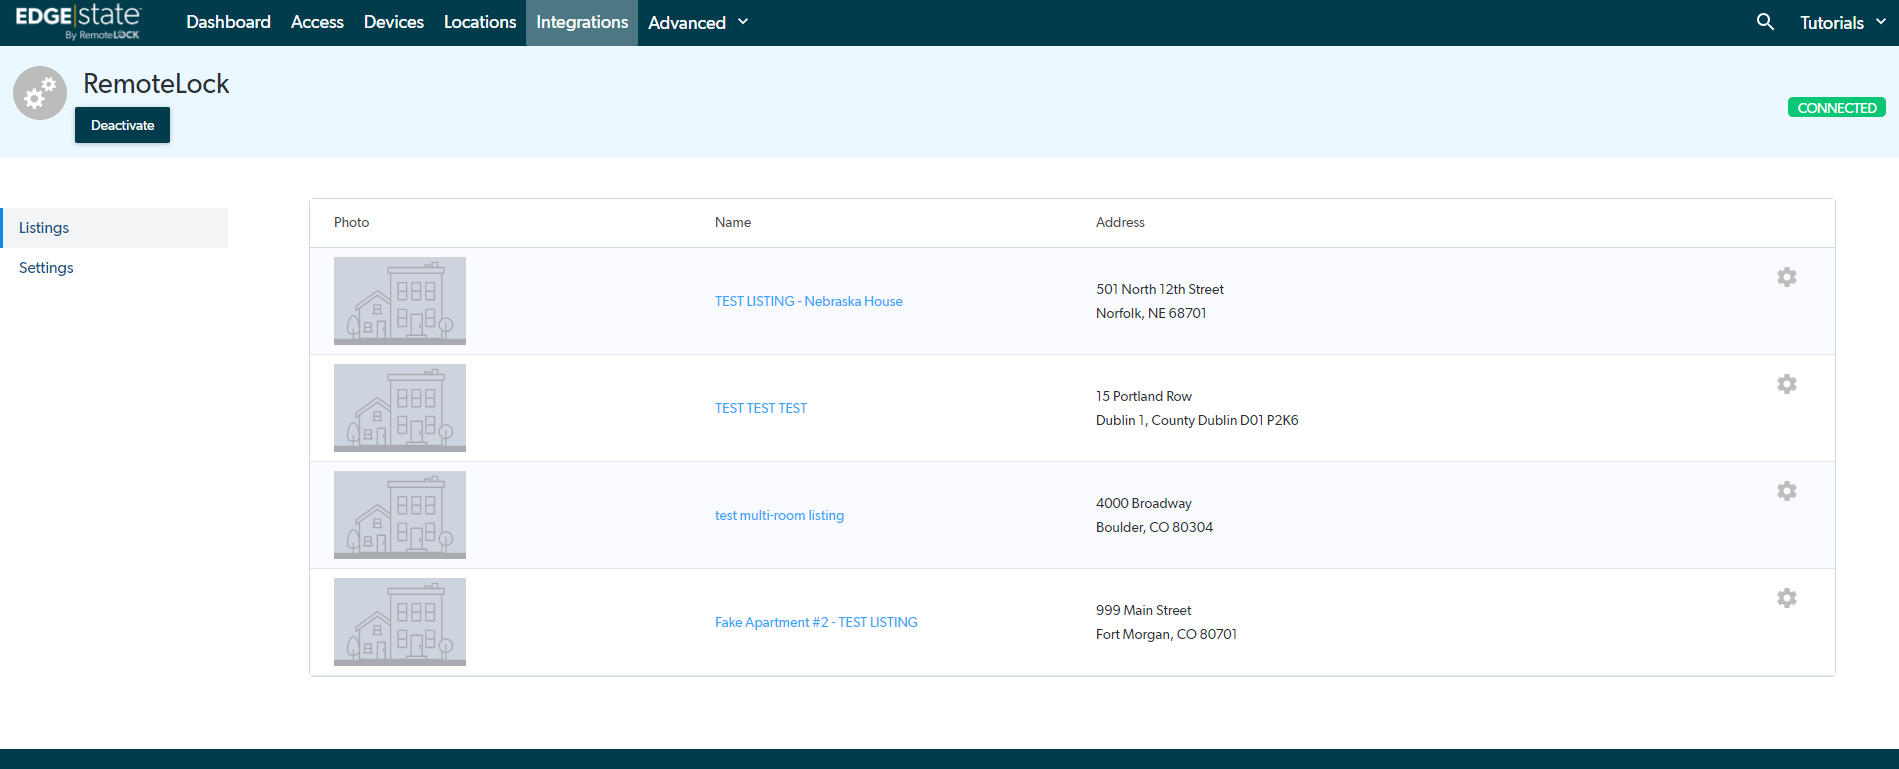This screenshot has height=769, width=1899.
Task: Click the green CONNECTED status badge
Action: 1836,108
